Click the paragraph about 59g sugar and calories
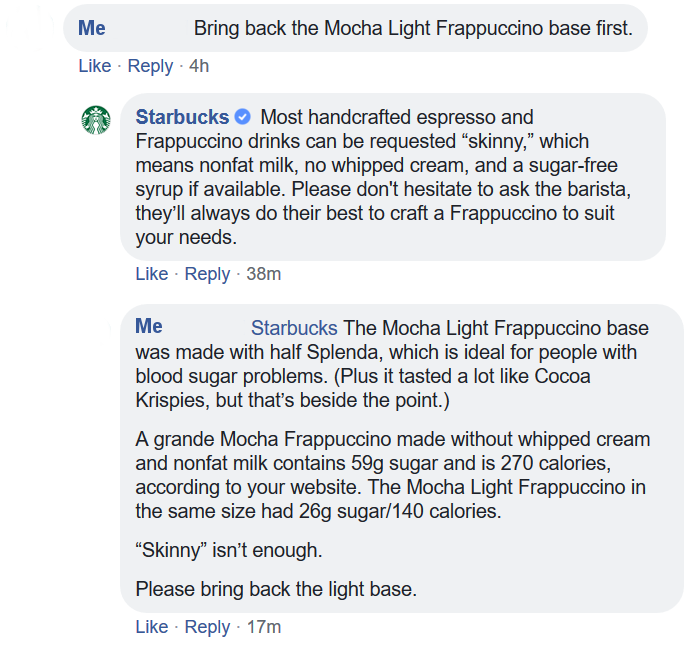This screenshot has width=696, height=647. pos(393,475)
